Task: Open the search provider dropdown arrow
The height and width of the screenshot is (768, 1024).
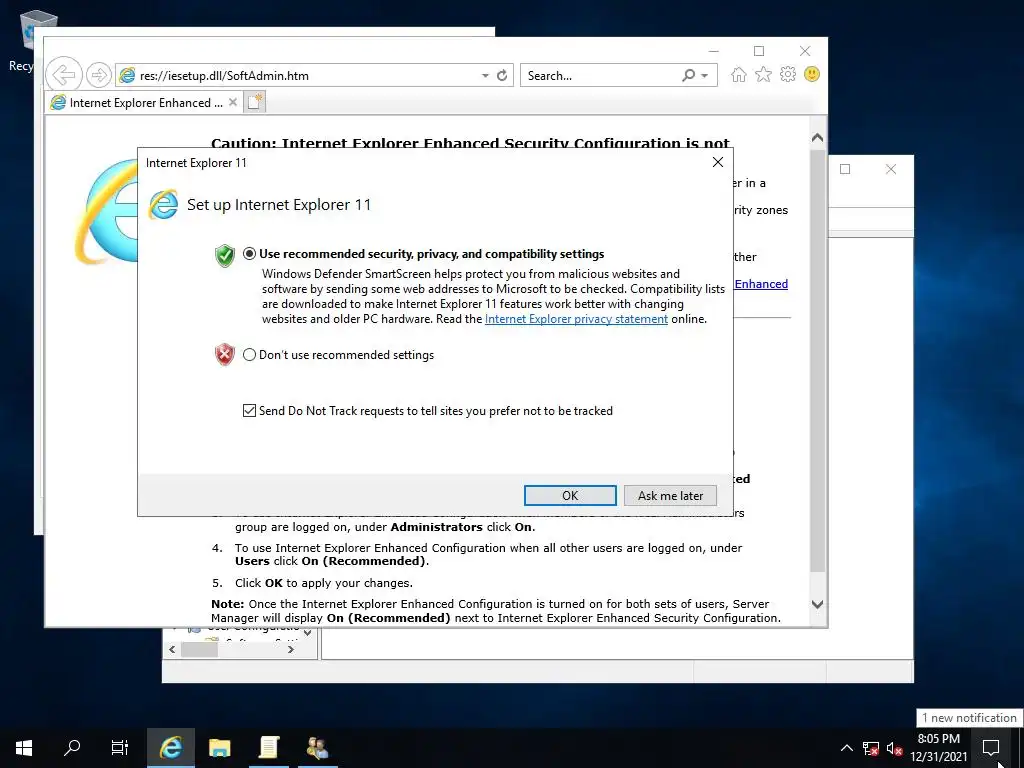Action: (x=705, y=76)
